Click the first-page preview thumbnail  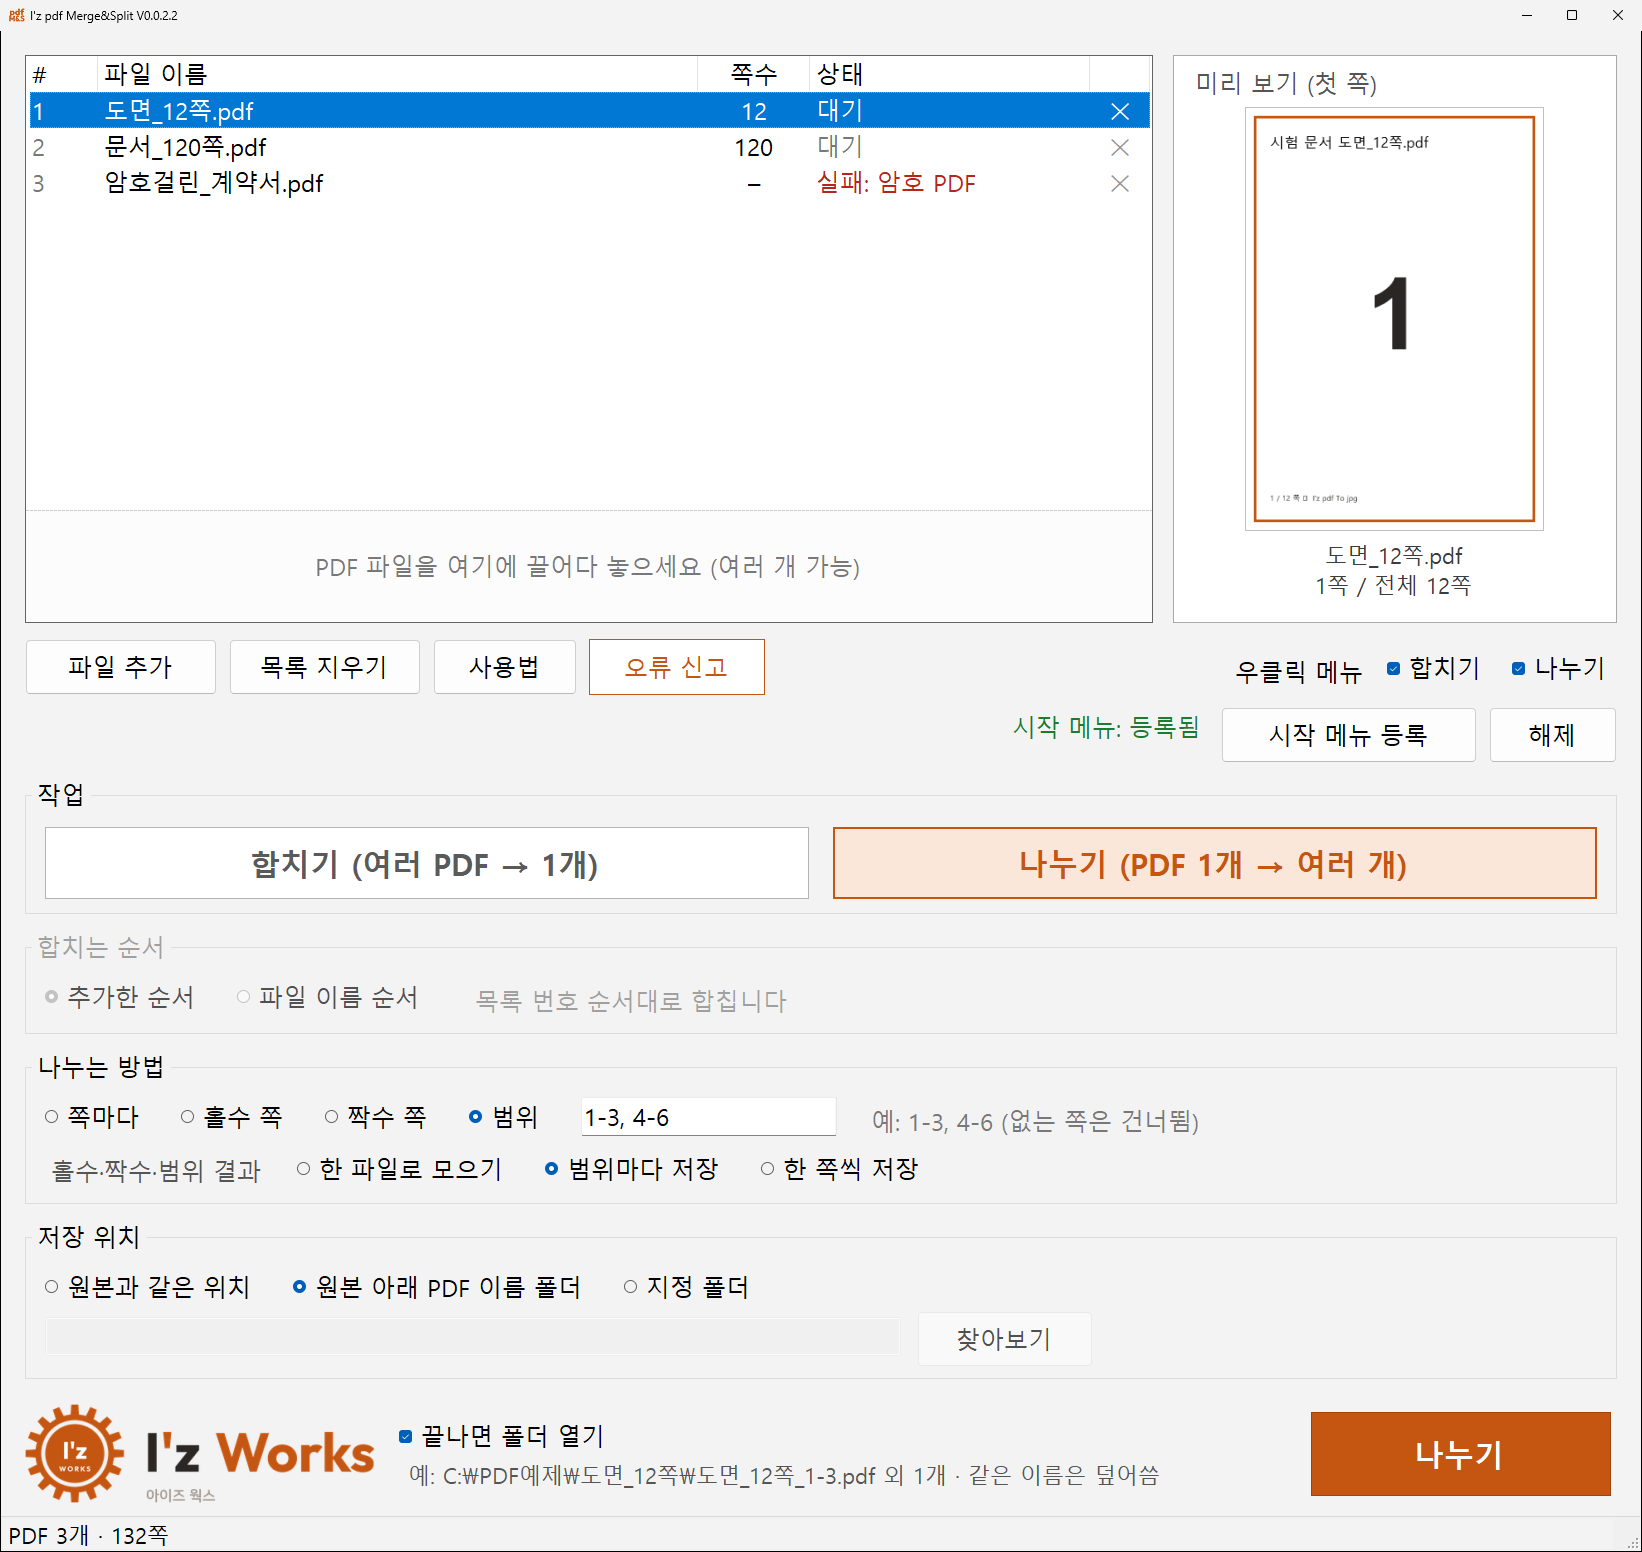click(x=1394, y=319)
